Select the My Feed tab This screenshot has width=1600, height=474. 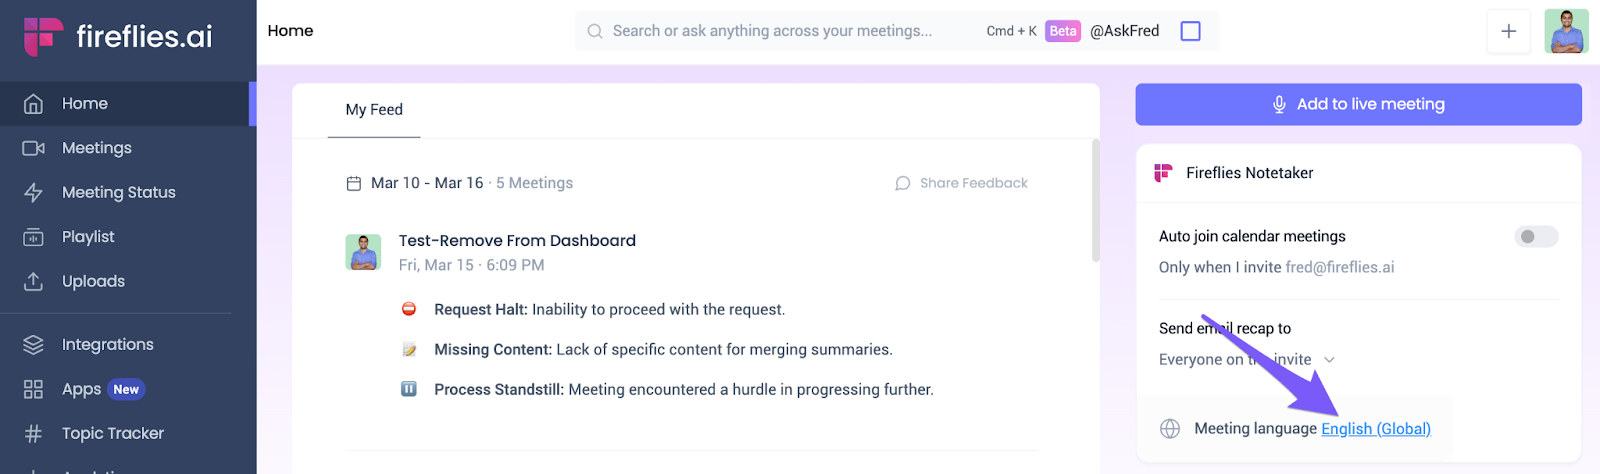pos(374,110)
